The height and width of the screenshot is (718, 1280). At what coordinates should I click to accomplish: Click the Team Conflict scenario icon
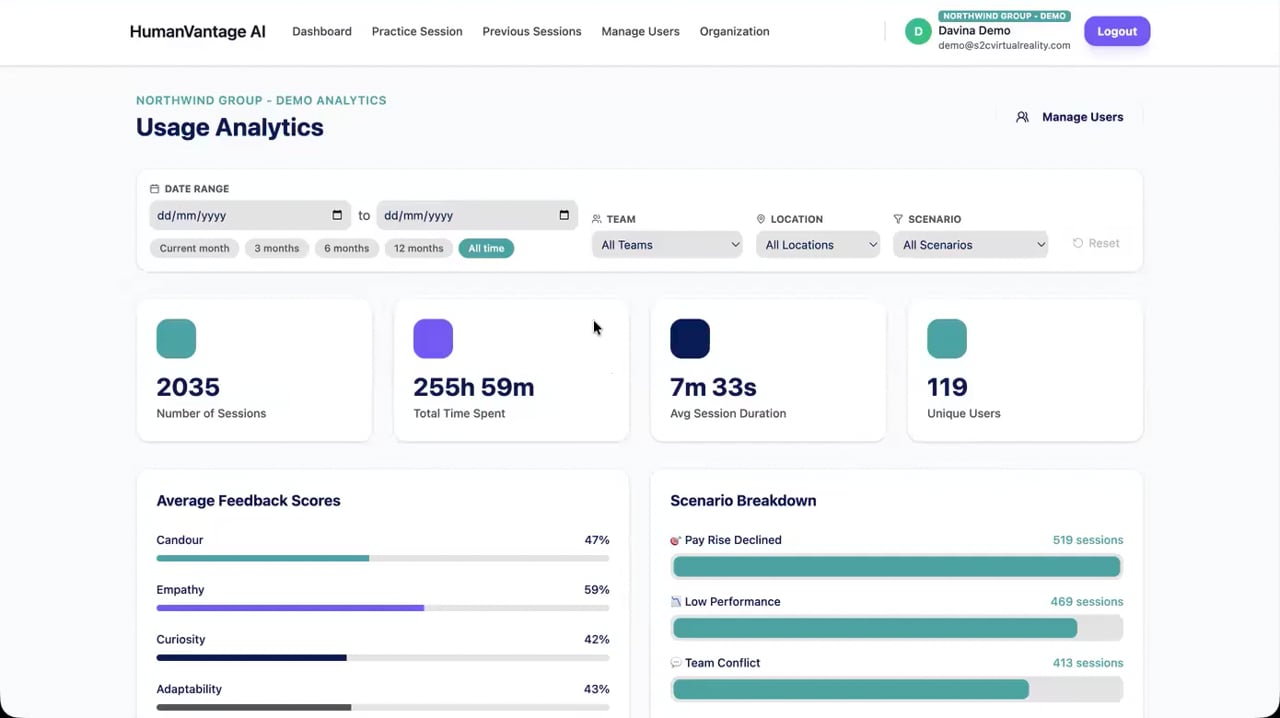676,663
